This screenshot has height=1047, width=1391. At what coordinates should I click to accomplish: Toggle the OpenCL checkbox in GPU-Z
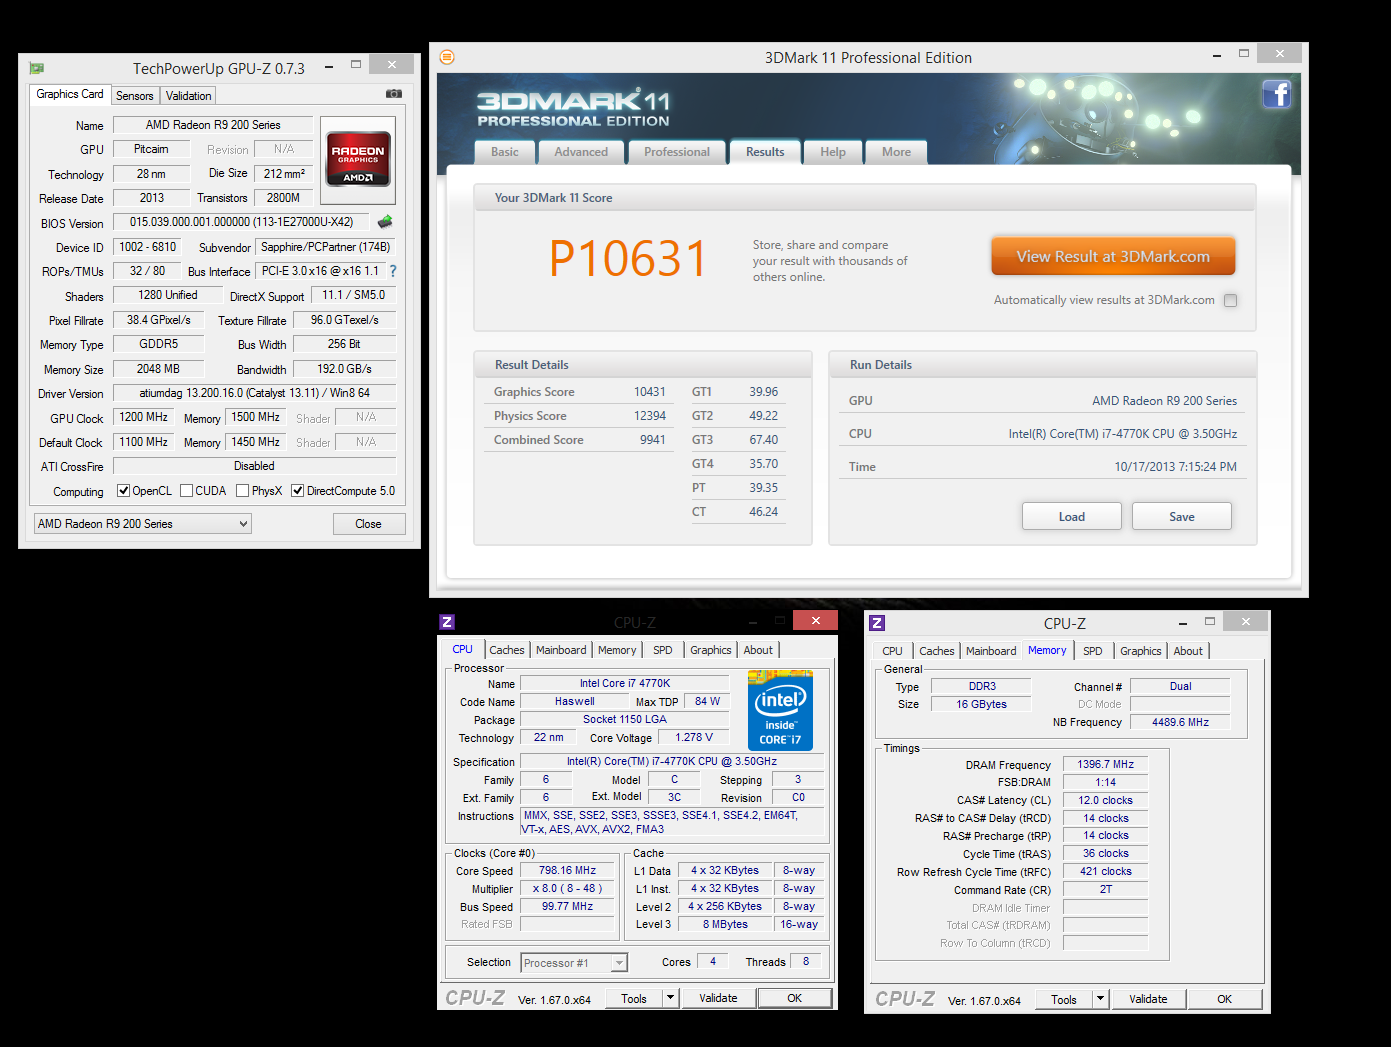[x=123, y=491]
